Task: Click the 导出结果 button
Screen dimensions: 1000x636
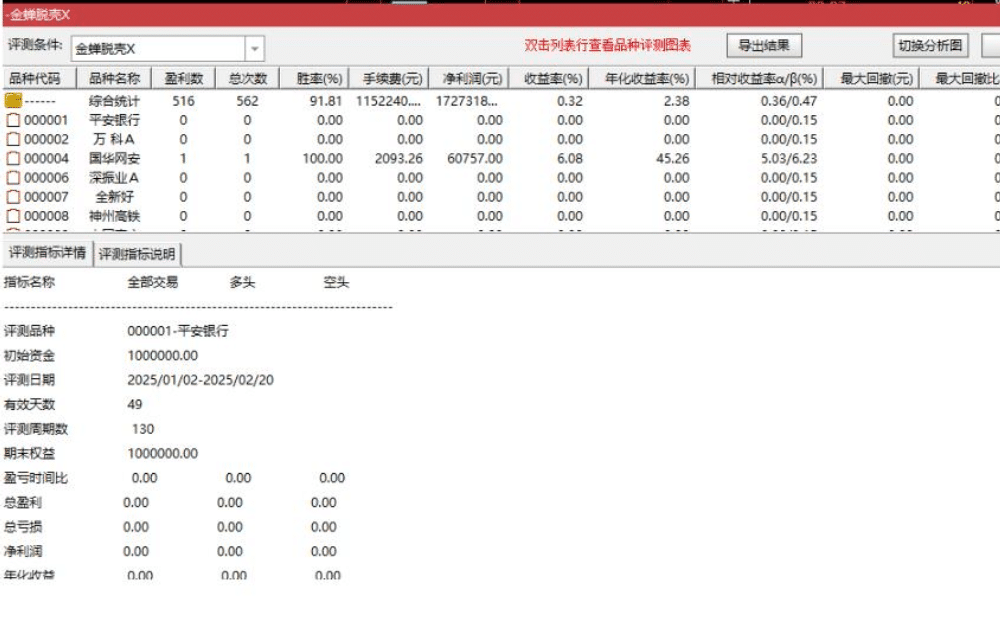Action: point(764,45)
